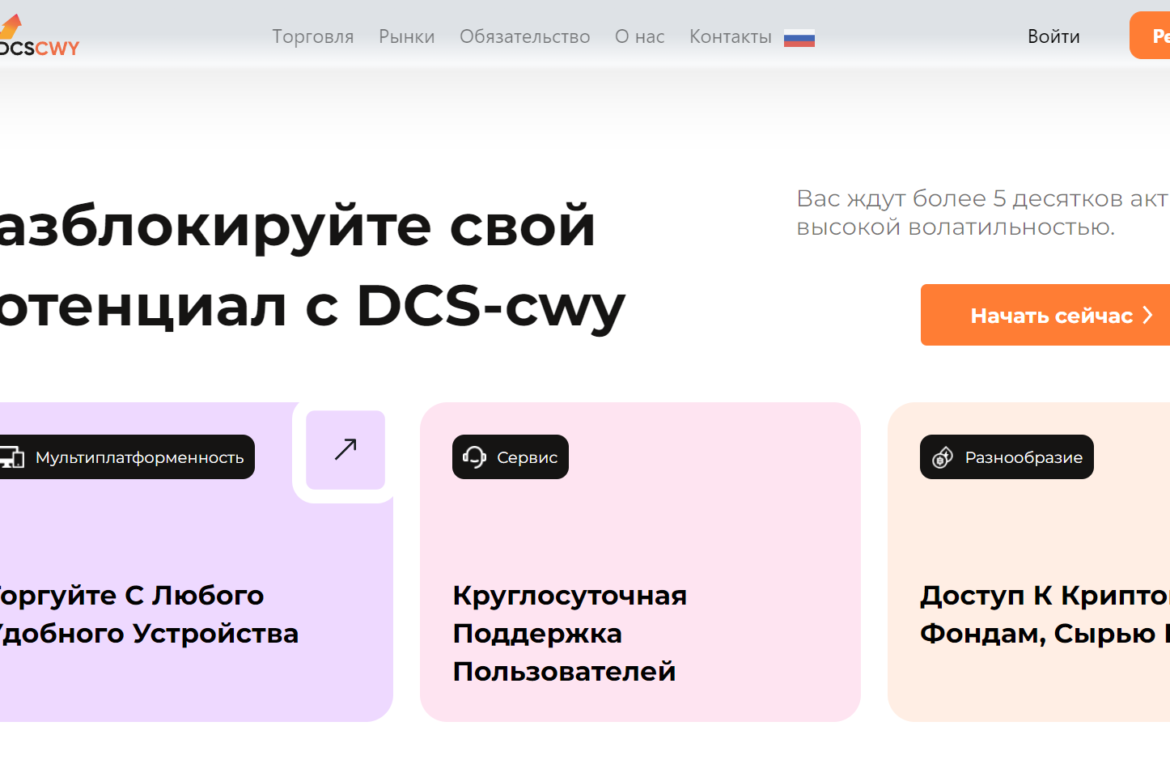Click the diagonal arrow icon on purple card
This screenshot has width=1170, height=760.
pos(345,450)
